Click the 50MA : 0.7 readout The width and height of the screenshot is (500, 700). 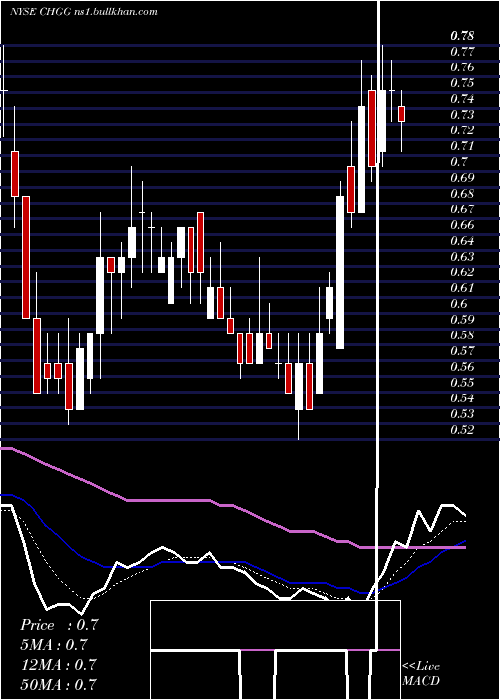59,684
